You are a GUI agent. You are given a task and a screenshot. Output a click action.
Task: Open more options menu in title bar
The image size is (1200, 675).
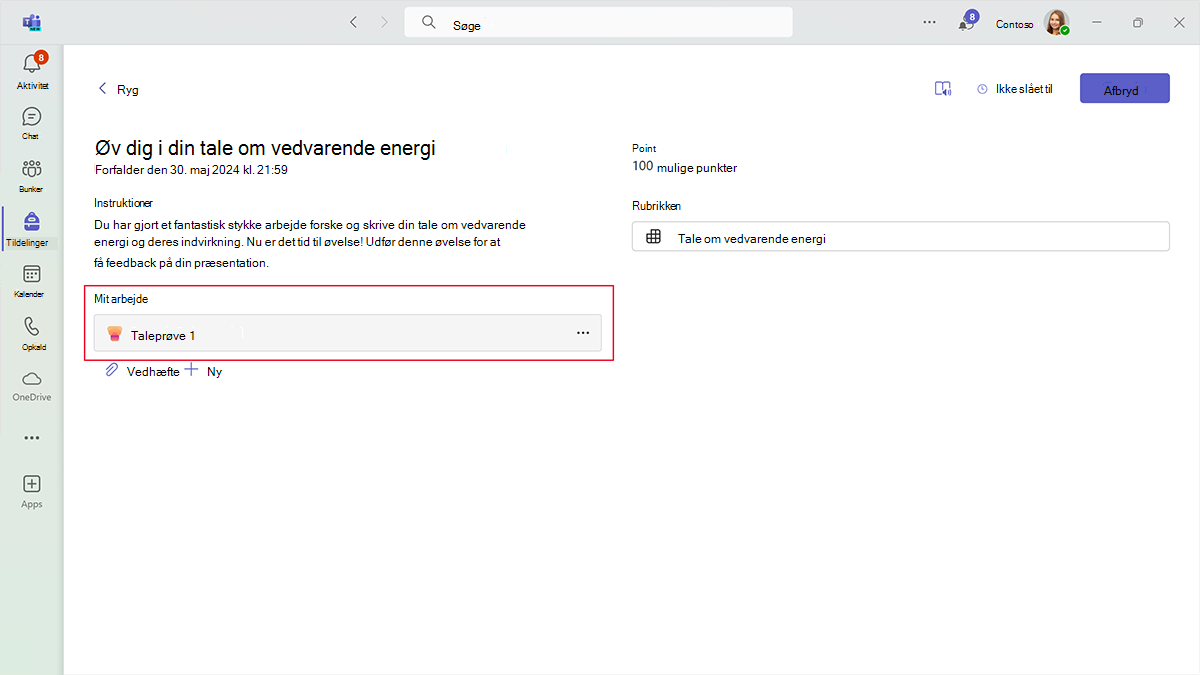coord(929,21)
